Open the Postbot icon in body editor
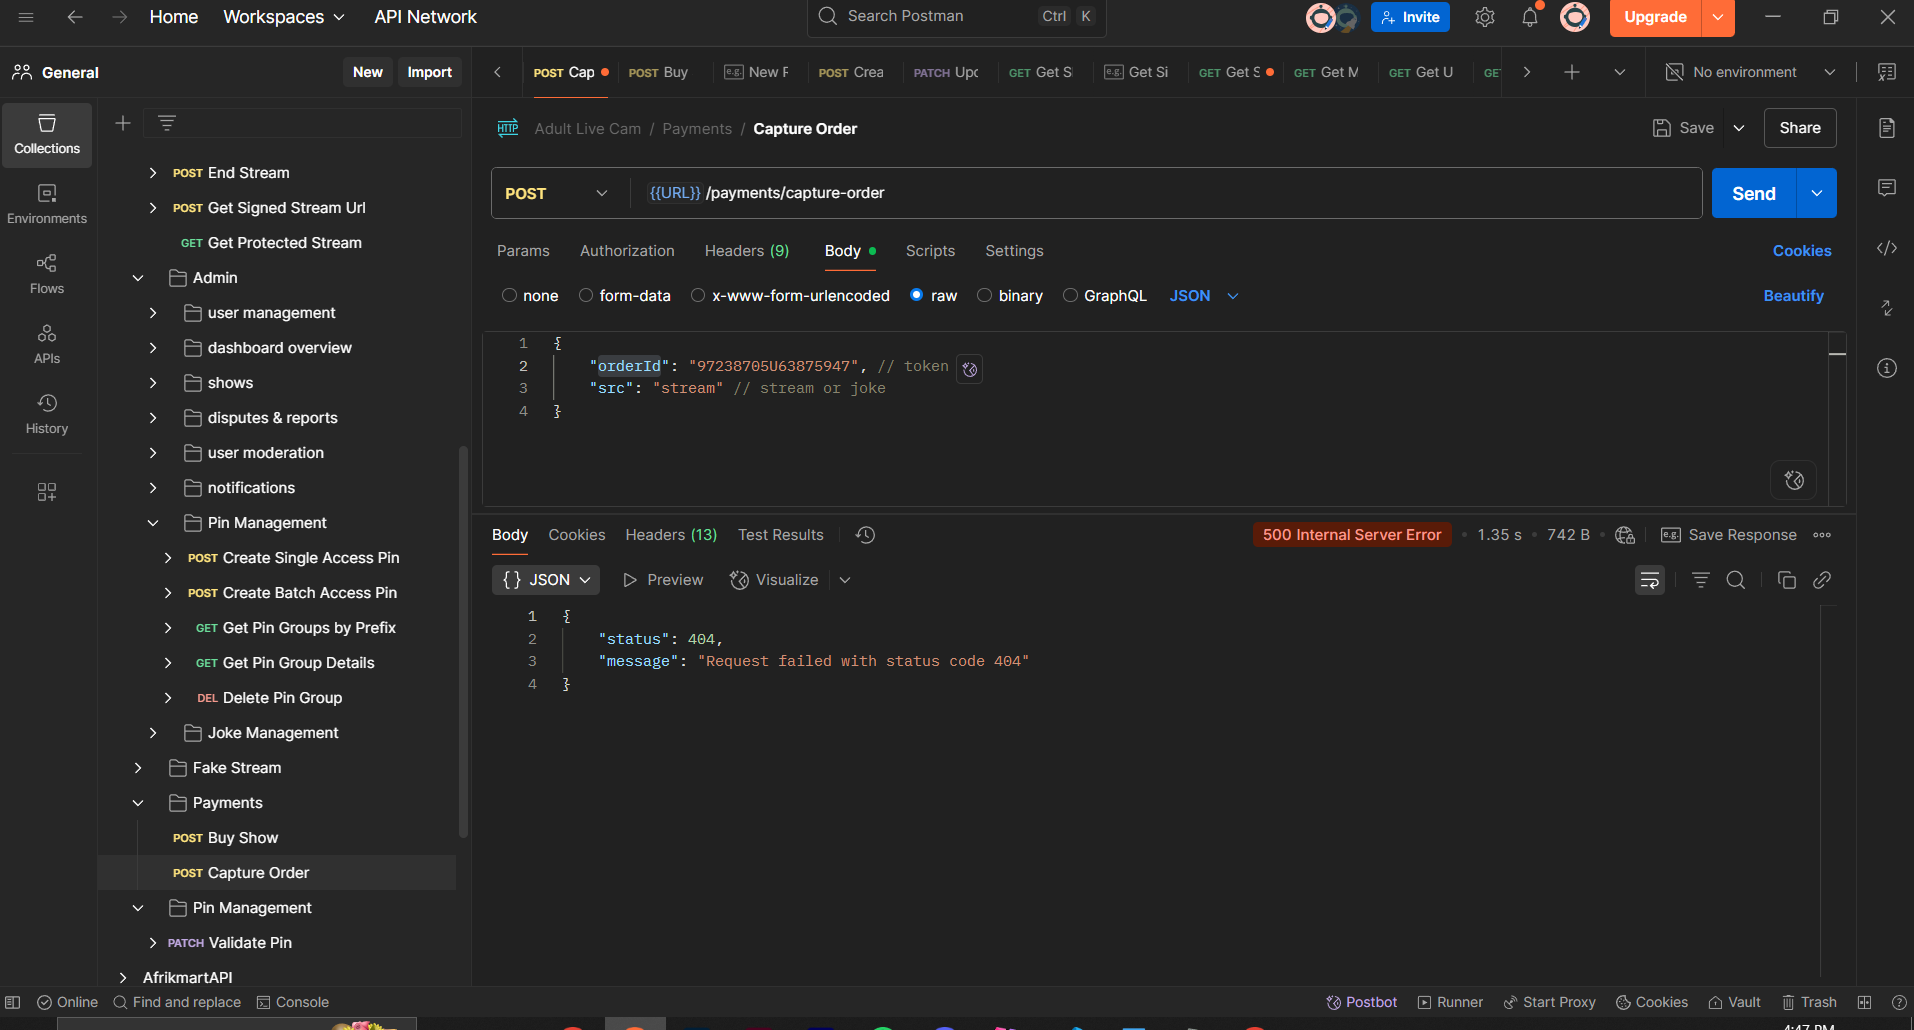Screen dimensions: 1914x1030 [1794, 480]
